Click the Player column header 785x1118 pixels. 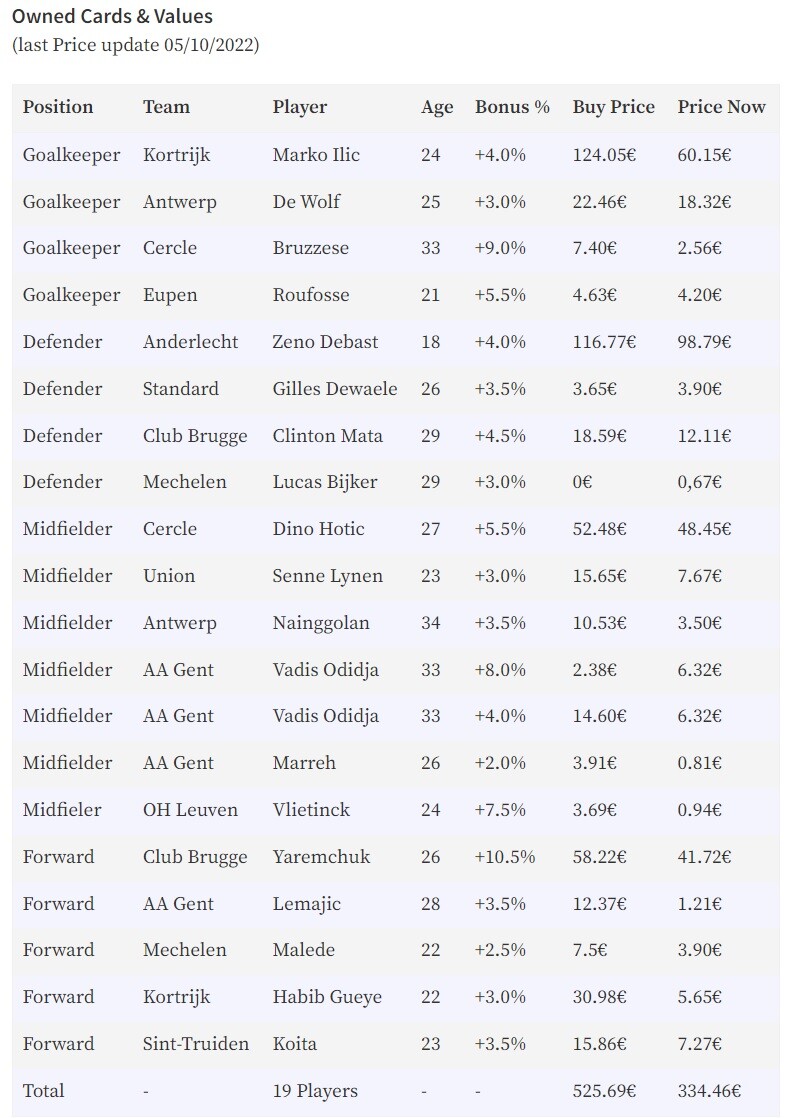pyautogui.click(x=299, y=108)
